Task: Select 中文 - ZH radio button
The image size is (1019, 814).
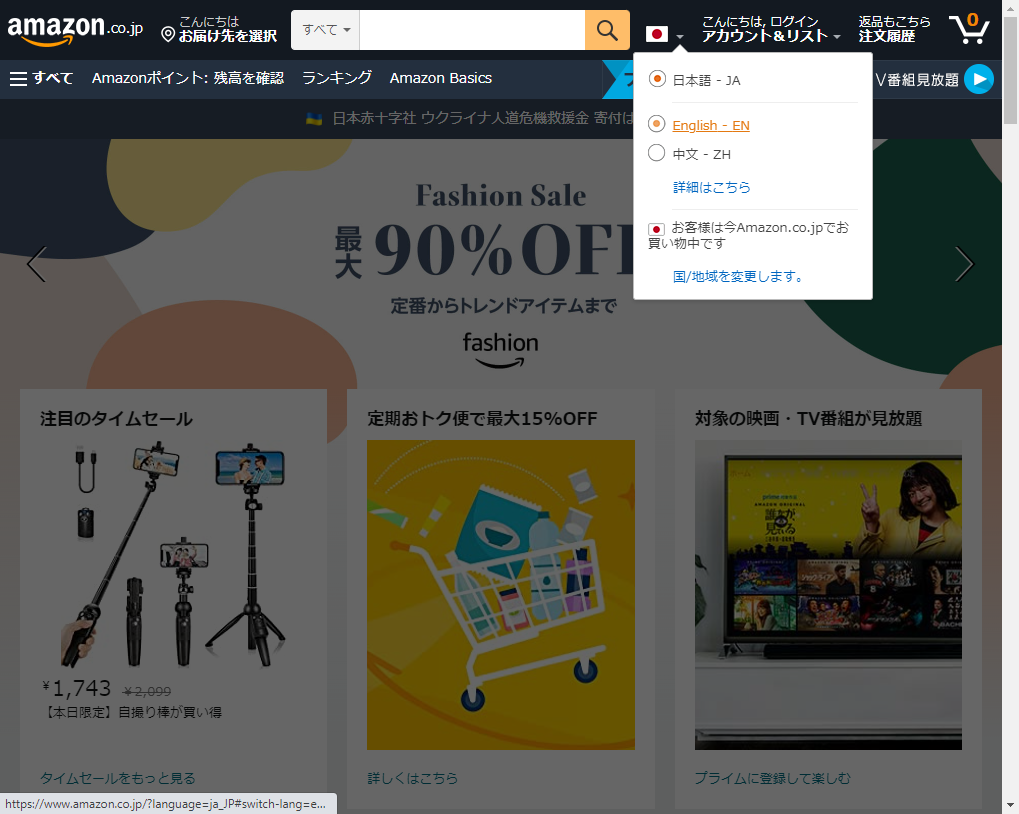Action: coord(656,153)
